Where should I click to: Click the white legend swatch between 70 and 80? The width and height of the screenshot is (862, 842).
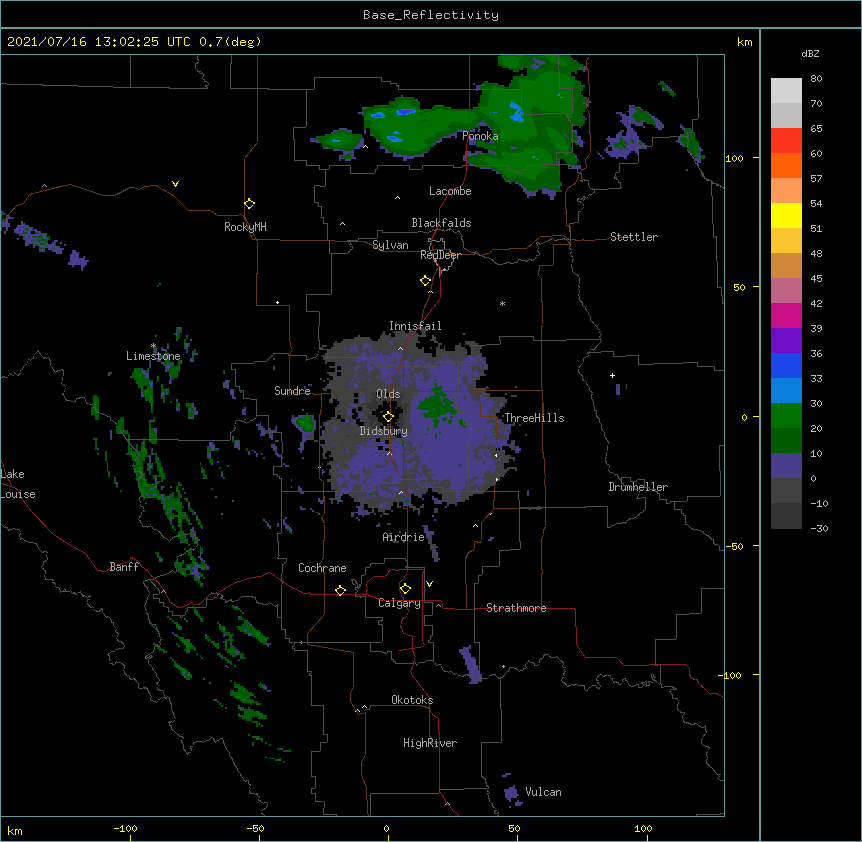(786, 91)
